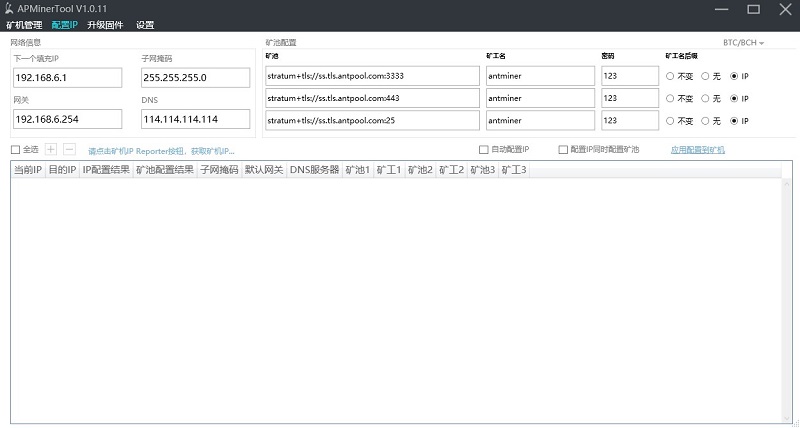This screenshot has height=428, width=800.
Task: Close the APMinerTool window
Action: tap(784, 9)
